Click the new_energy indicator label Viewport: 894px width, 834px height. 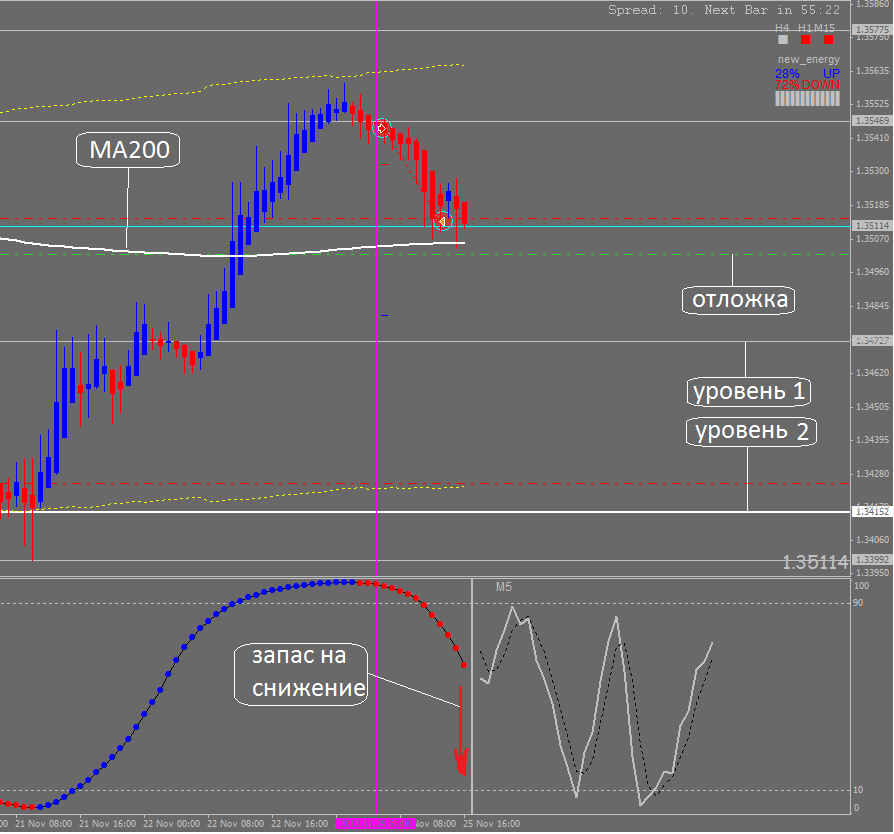click(808, 59)
